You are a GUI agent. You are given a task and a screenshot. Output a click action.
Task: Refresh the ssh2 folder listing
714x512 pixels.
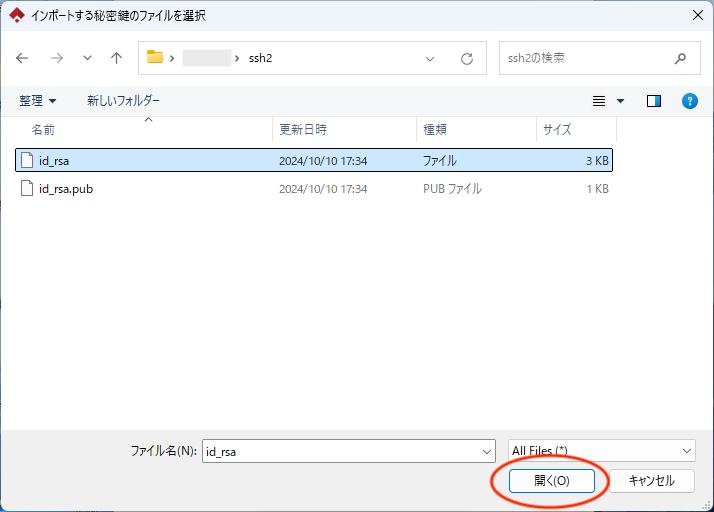466,59
